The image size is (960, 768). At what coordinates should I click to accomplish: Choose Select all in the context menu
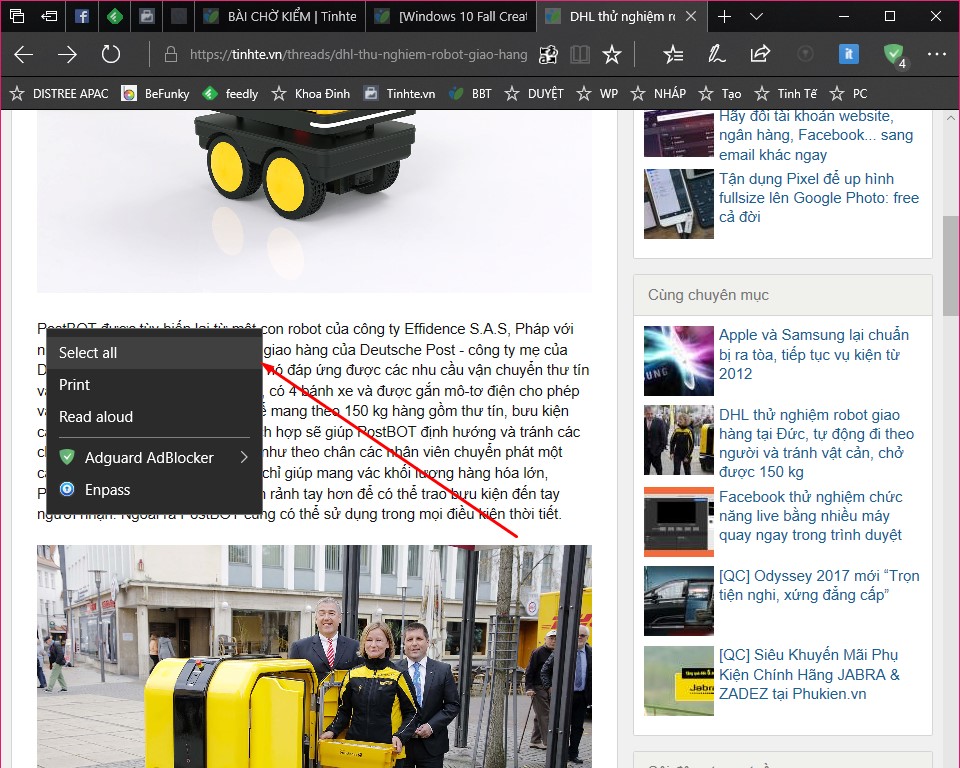[x=154, y=353]
